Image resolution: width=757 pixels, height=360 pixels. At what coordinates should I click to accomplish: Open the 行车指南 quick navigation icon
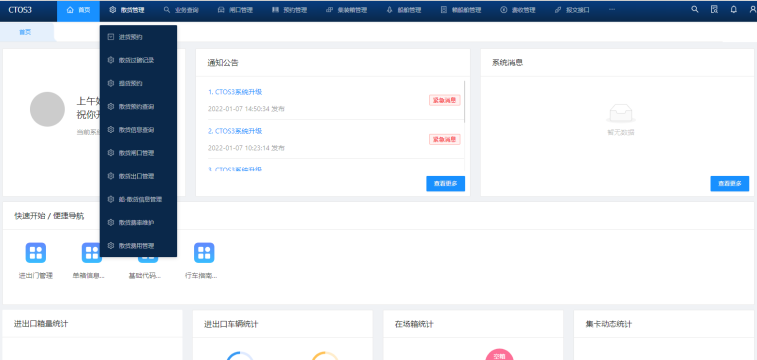204,252
